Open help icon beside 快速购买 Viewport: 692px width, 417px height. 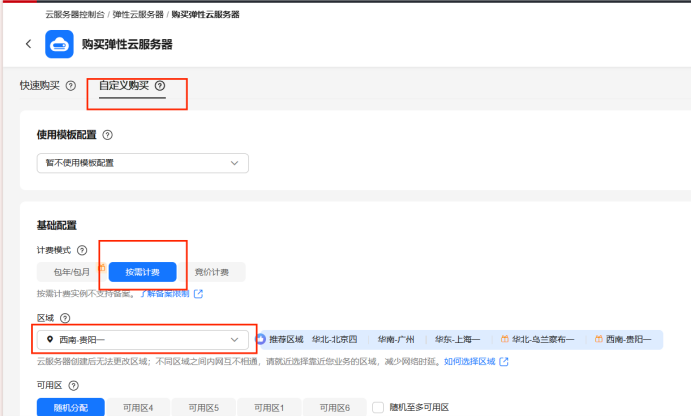(x=71, y=86)
